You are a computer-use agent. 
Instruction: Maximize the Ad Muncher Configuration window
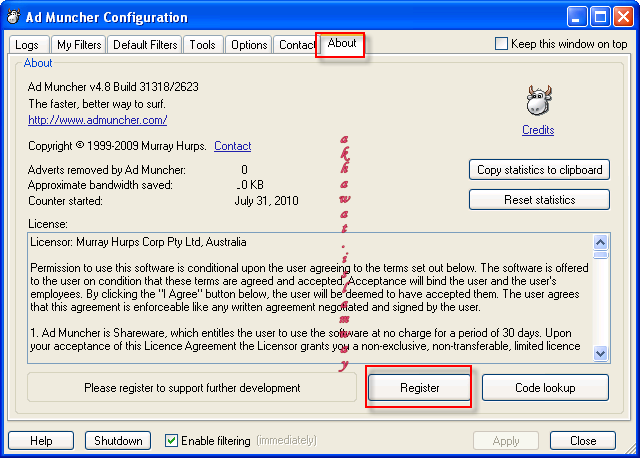point(600,17)
